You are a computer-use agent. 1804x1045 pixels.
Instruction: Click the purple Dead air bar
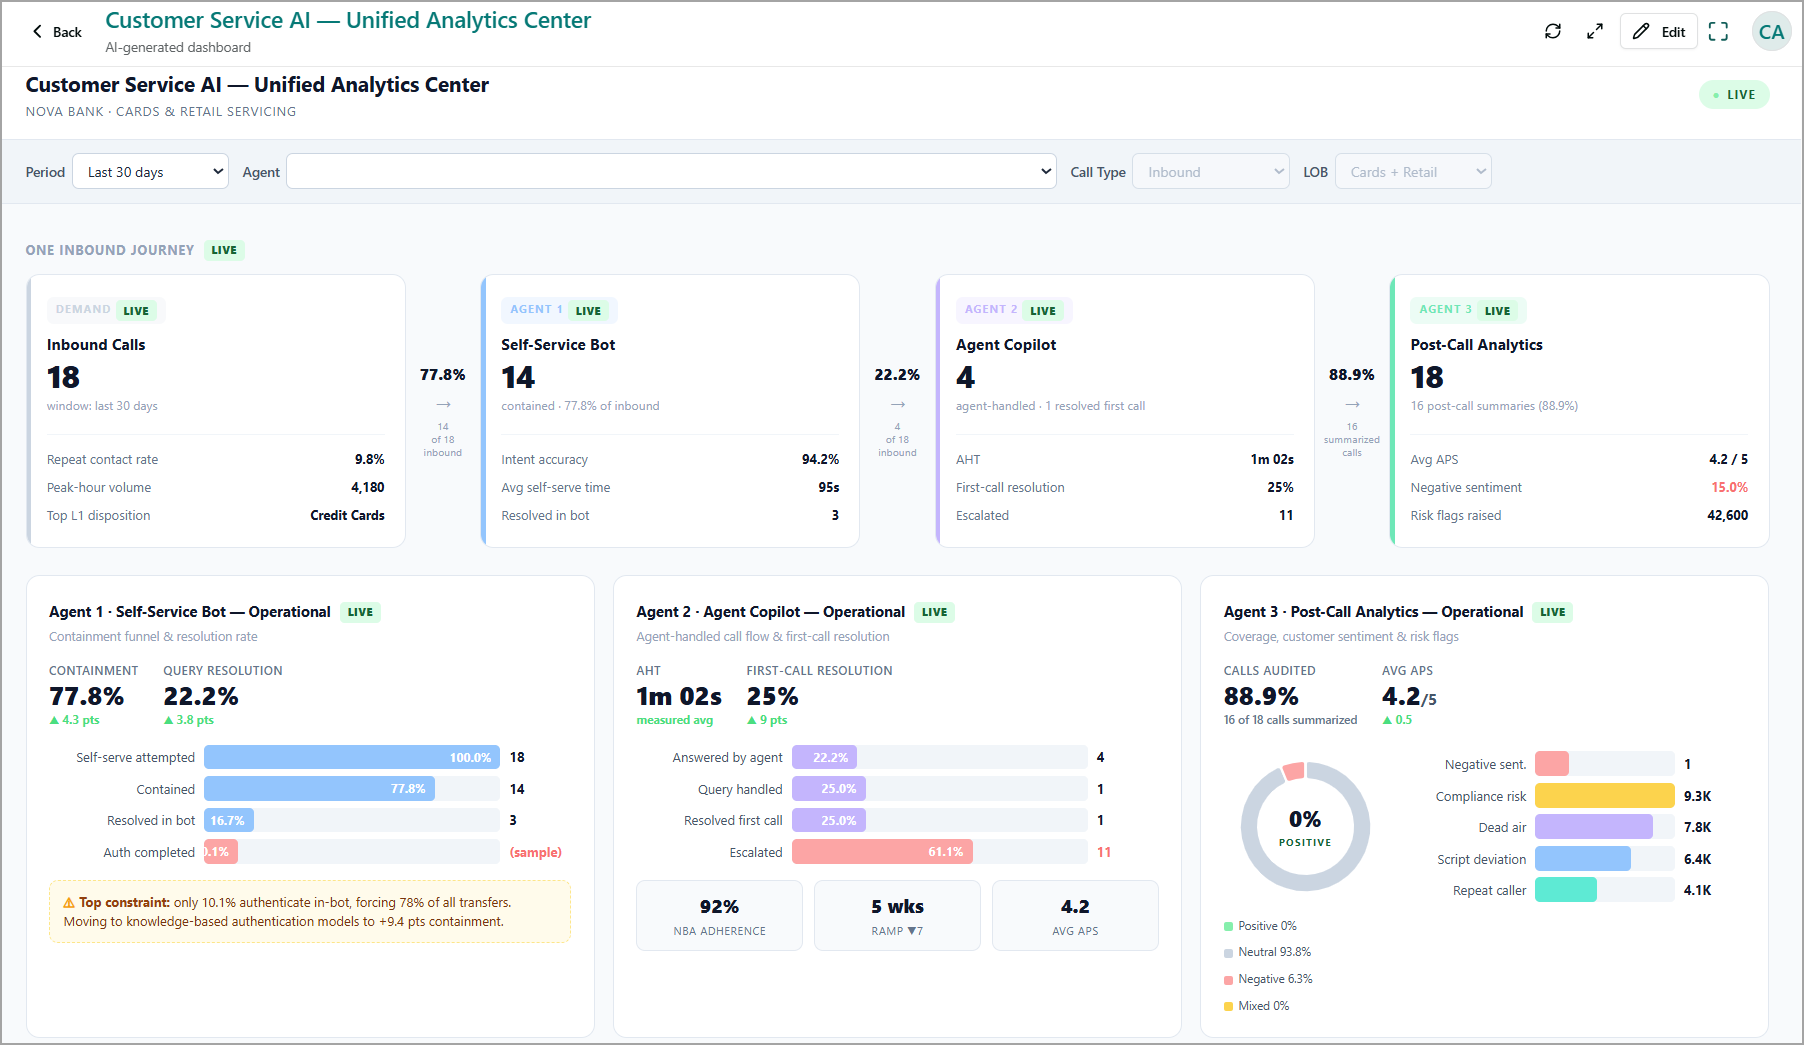[1594, 827]
